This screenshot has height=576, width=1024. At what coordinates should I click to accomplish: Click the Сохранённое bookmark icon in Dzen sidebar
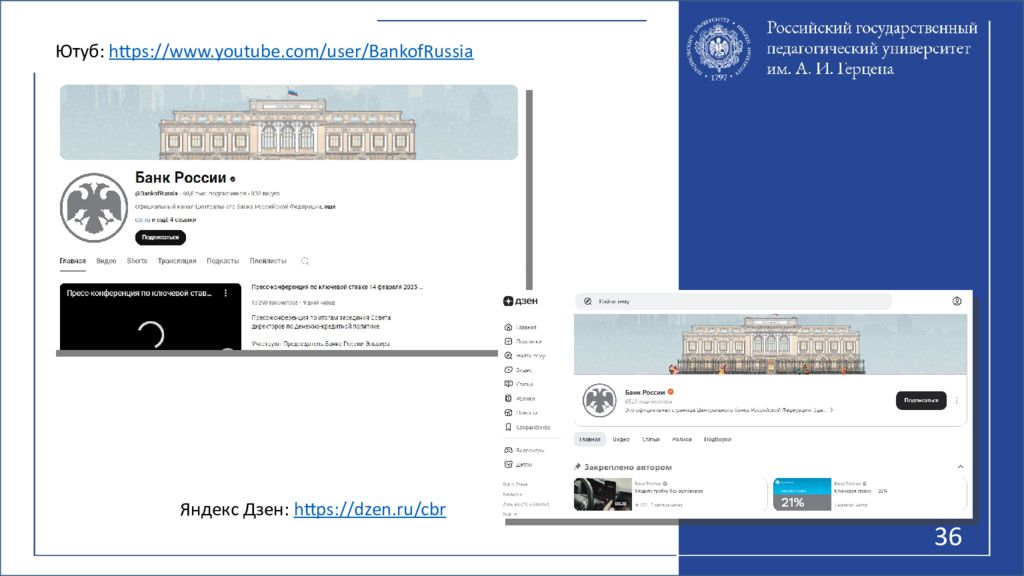click(x=508, y=427)
